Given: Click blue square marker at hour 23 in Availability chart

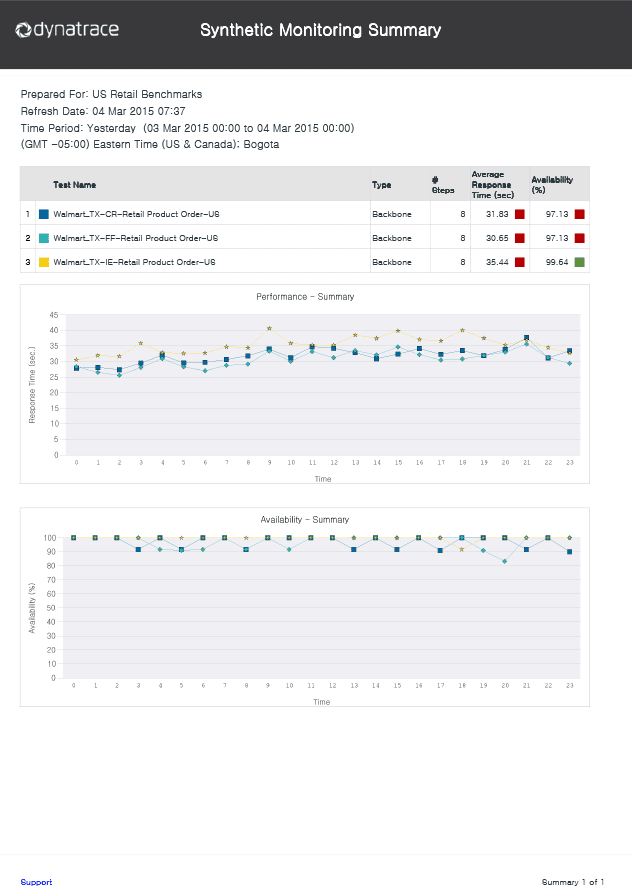Looking at the screenshot, I should tap(569, 552).
